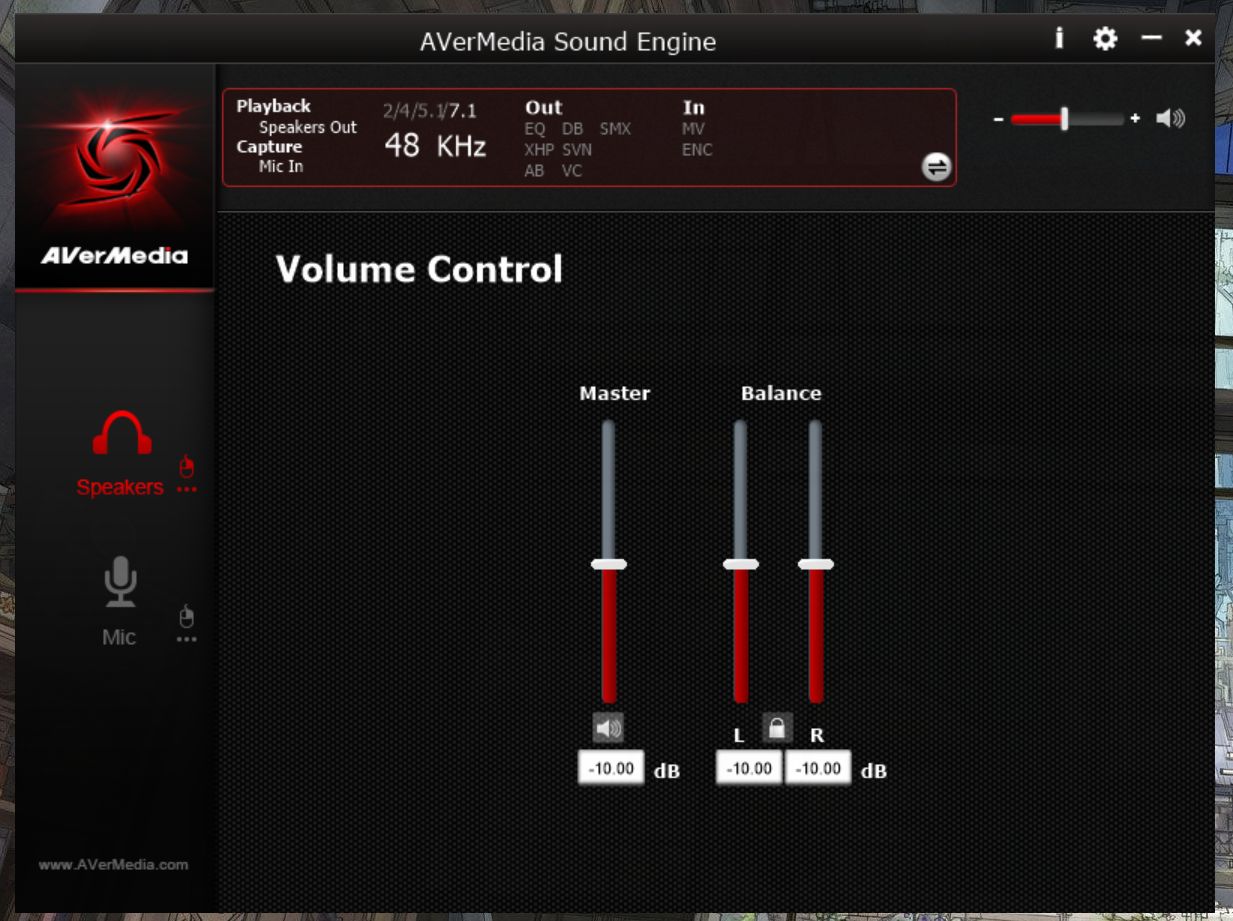Click the Master volume slider handle
The height and width of the screenshot is (921, 1233).
(608, 564)
